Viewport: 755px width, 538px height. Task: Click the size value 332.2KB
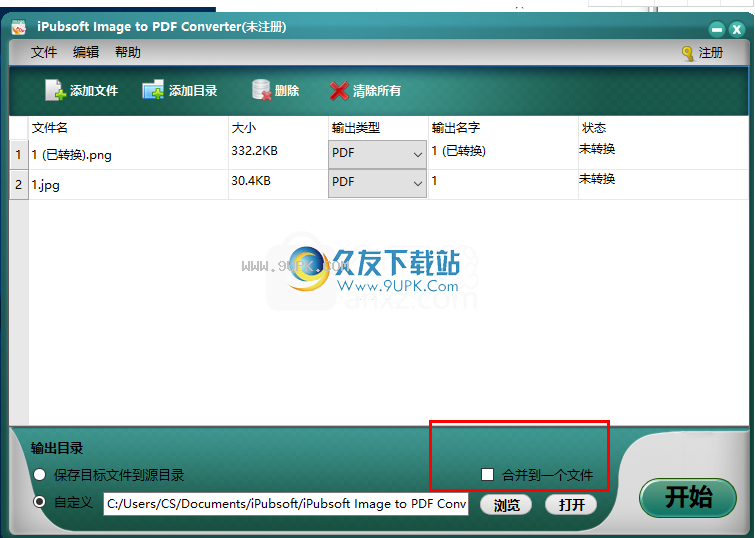[x=254, y=151]
